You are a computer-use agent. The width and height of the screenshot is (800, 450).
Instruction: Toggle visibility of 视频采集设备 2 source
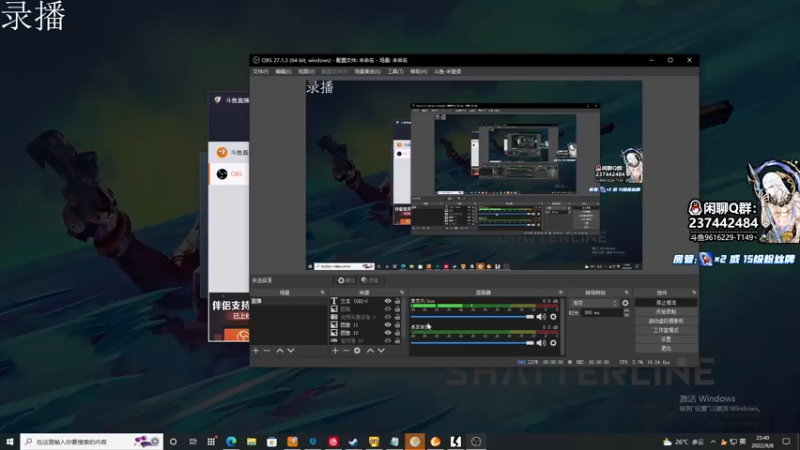[388, 317]
